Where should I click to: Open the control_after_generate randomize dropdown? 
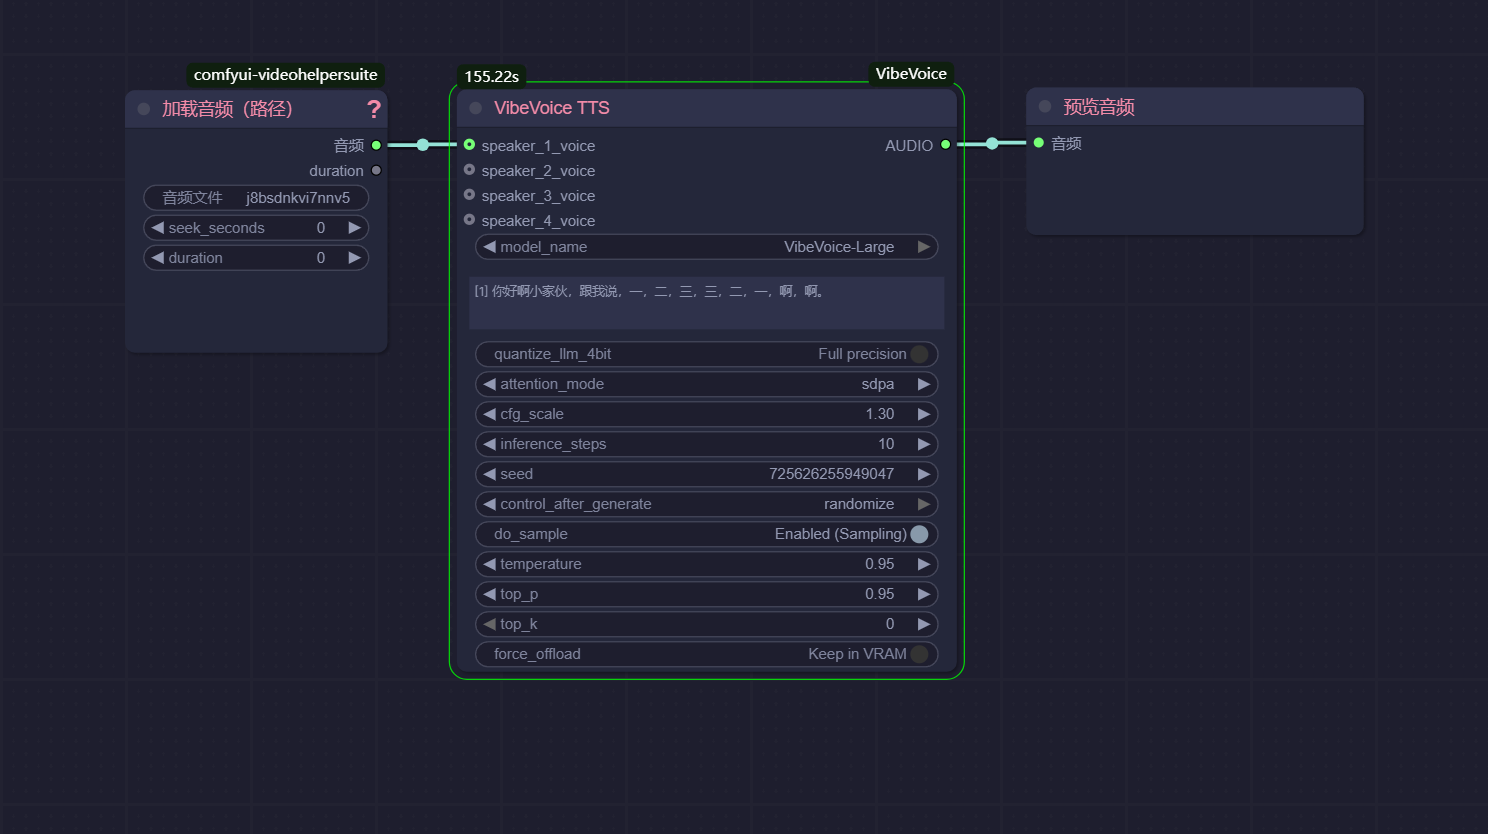pos(706,504)
